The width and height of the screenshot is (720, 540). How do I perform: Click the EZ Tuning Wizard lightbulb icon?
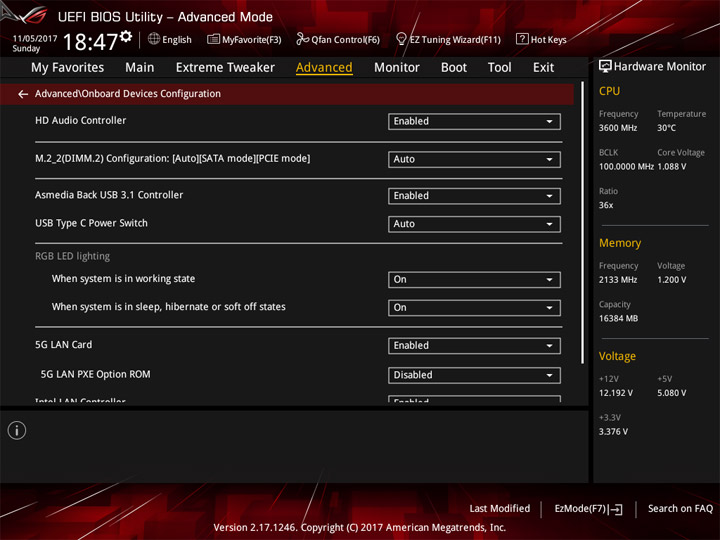tap(401, 39)
